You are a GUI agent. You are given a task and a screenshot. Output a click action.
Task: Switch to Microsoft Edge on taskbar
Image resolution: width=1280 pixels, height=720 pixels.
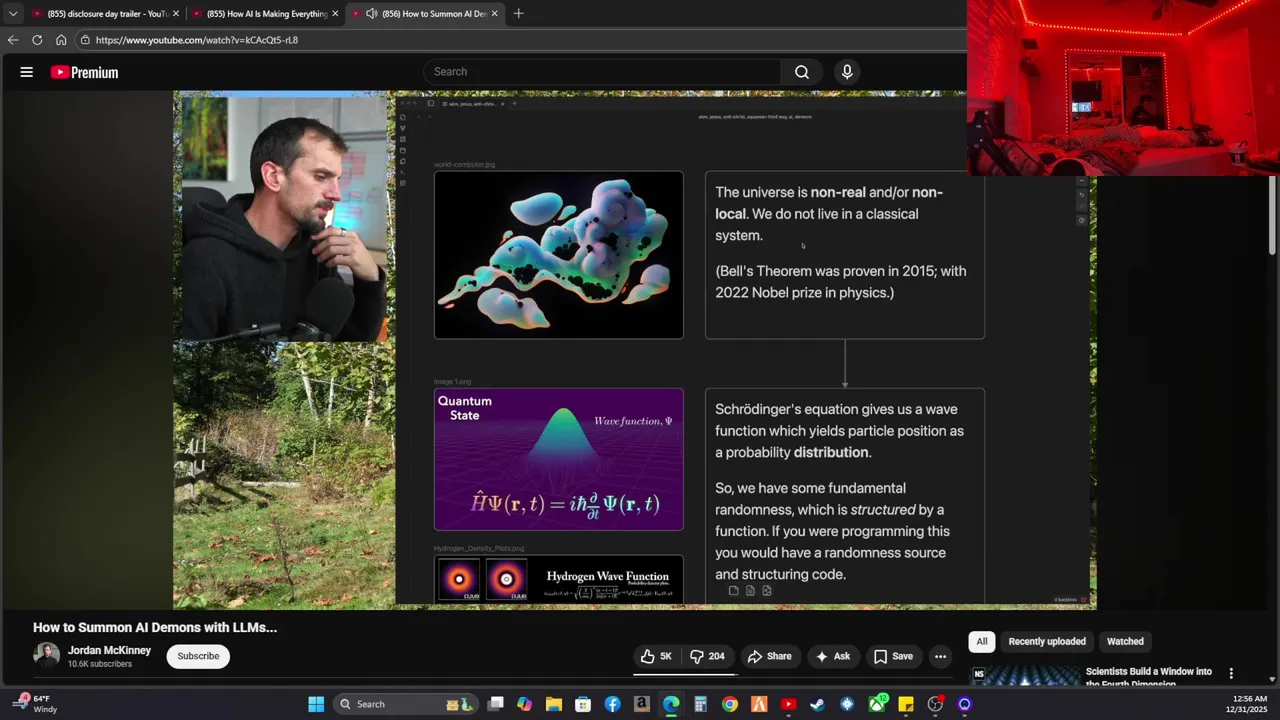pyautogui.click(x=671, y=704)
